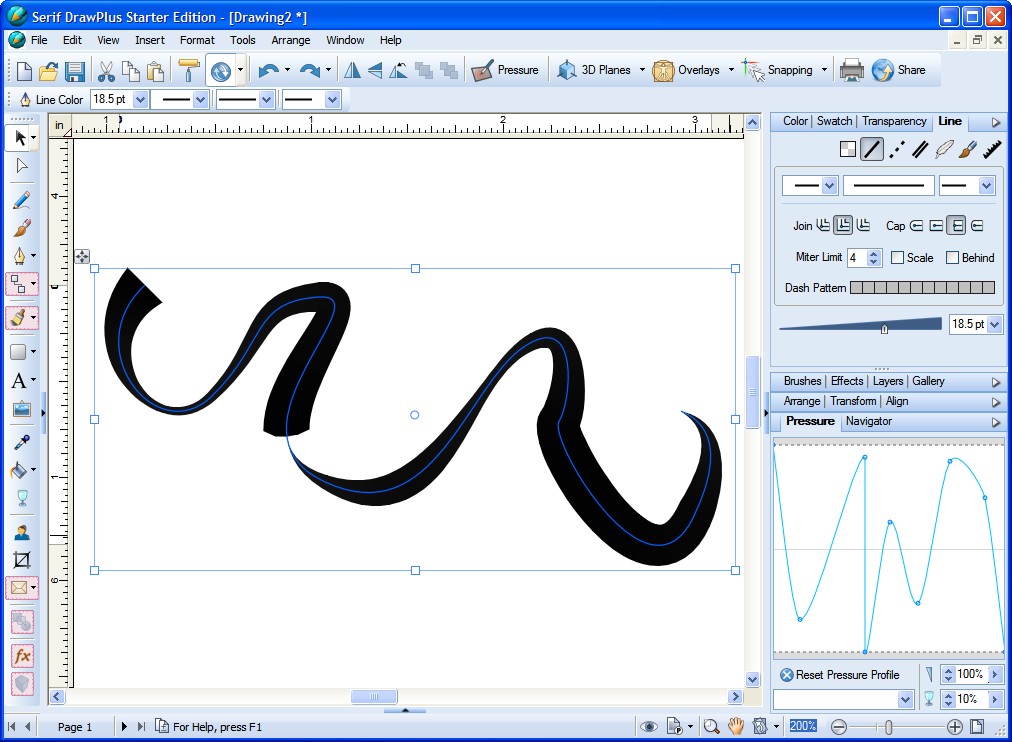This screenshot has width=1012, height=742.
Task: Choose the Artistic Text tool
Action: click(x=19, y=381)
